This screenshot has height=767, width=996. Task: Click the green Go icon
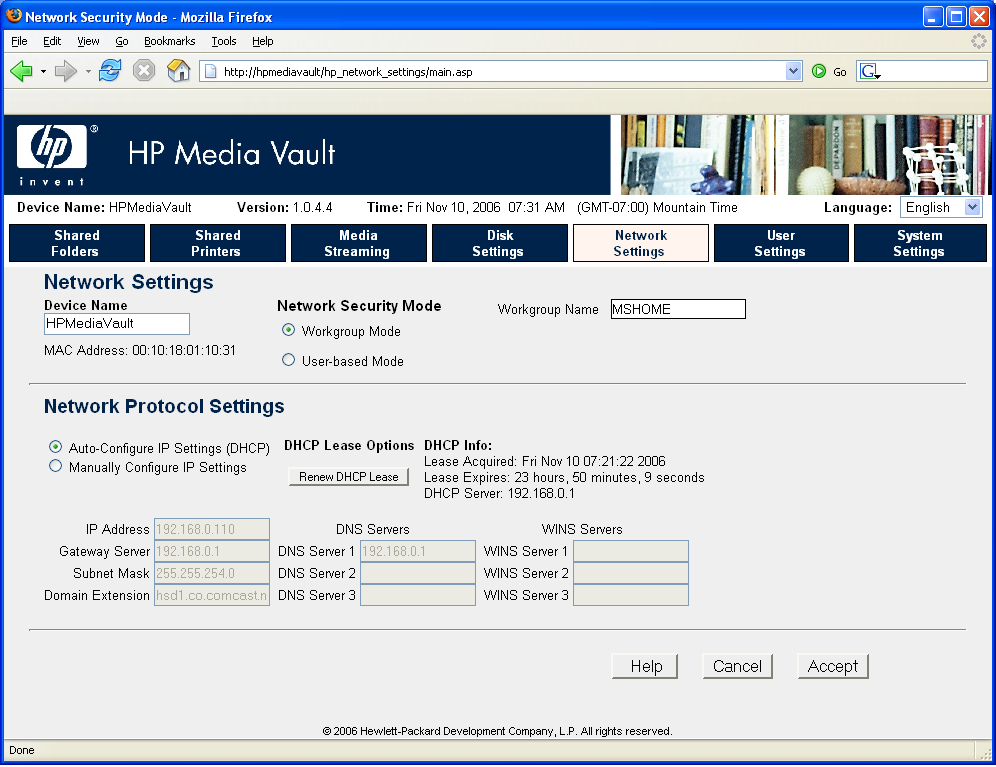(x=819, y=71)
